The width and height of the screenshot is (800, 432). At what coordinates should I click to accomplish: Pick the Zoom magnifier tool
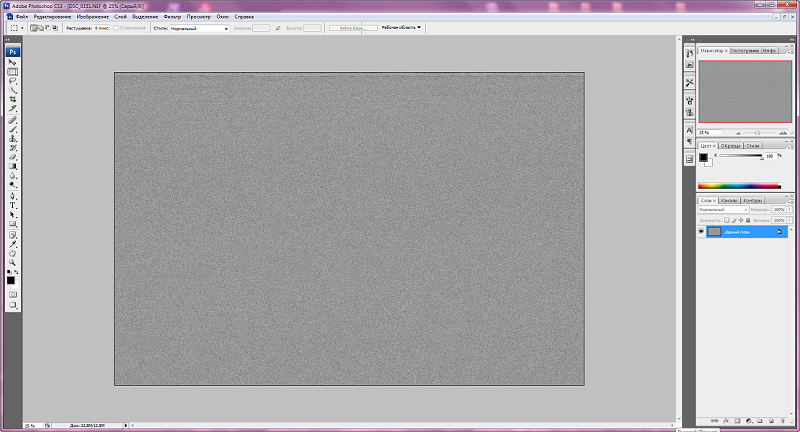13,263
